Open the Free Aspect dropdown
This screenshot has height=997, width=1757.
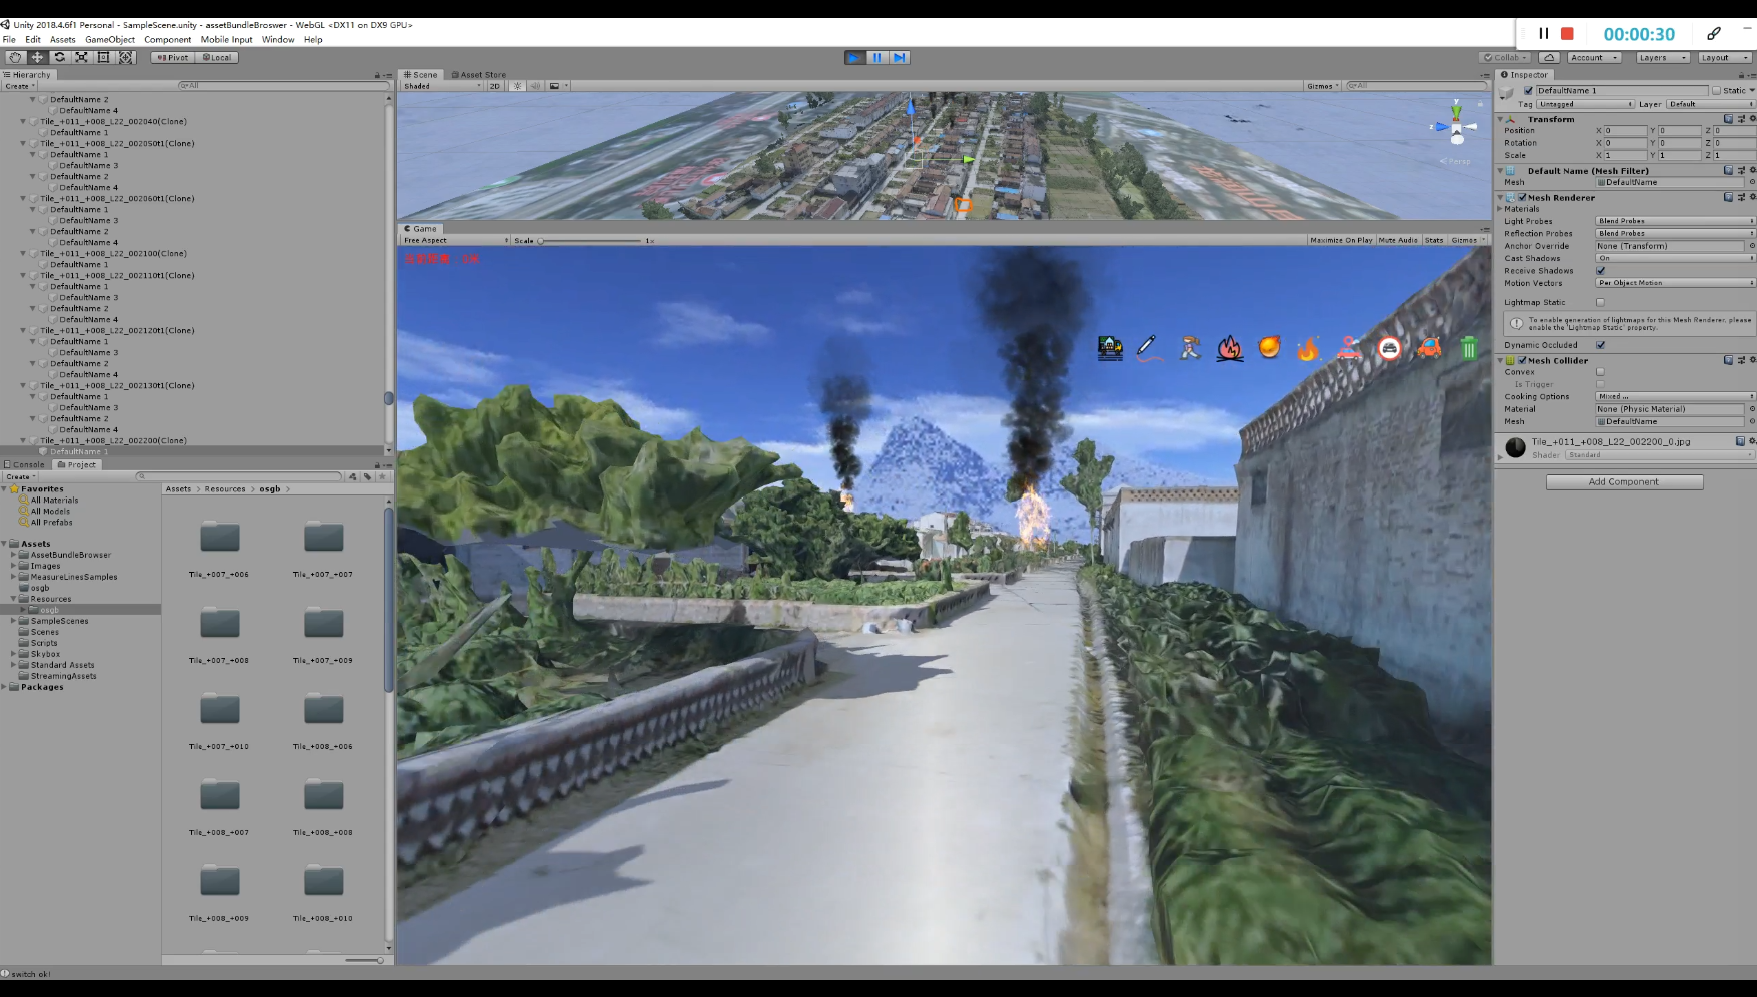(455, 240)
